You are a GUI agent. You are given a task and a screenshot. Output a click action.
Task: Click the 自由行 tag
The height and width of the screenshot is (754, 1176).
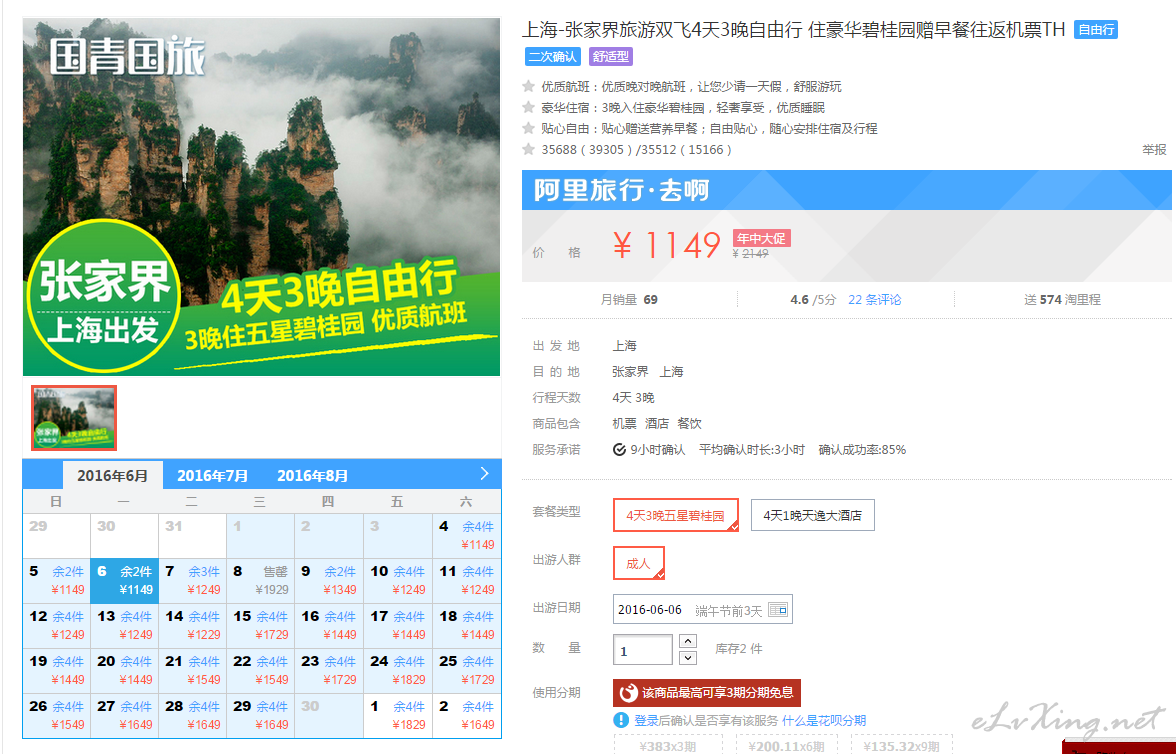1096,30
